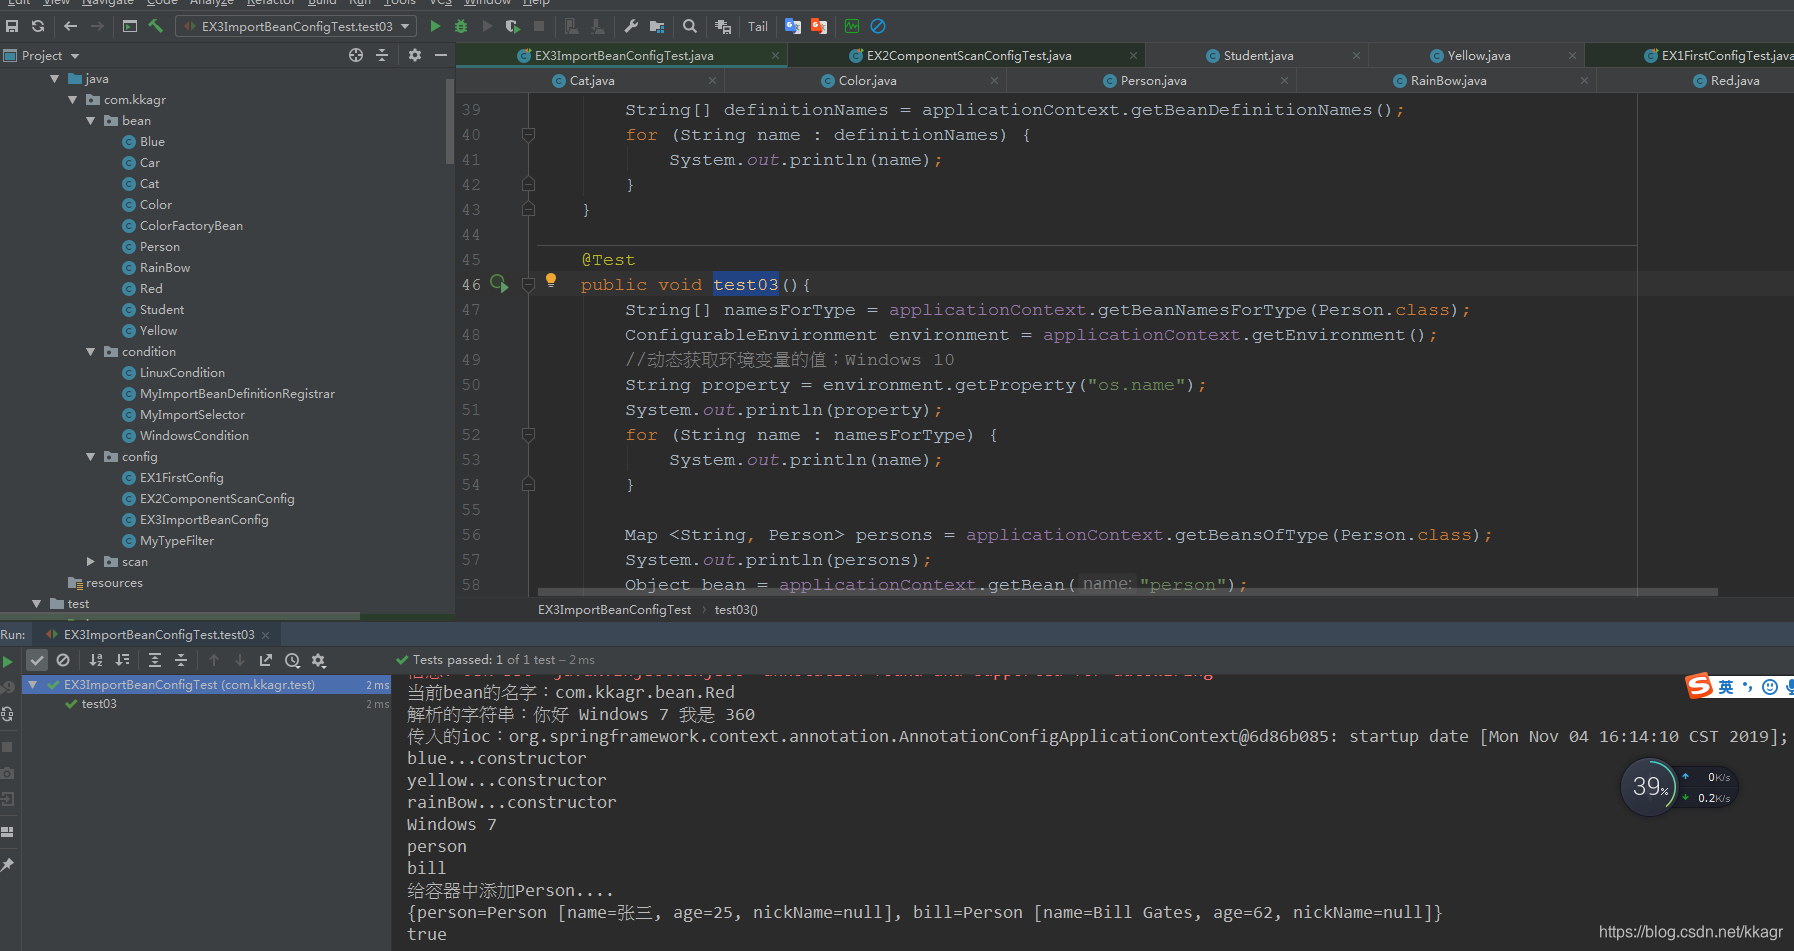This screenshot has height=951, width=1794.
Task: Run the test with green play button
Action: 435,26
